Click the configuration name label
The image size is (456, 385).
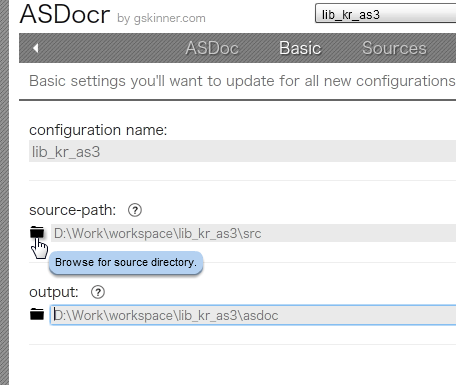coord(98,130)
